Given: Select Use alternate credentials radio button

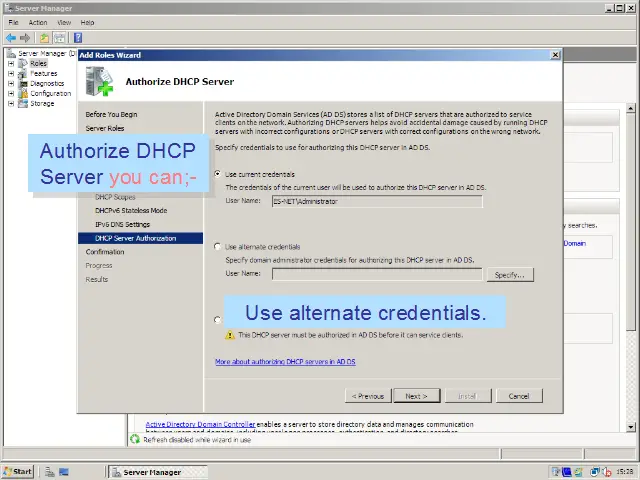Looking at the screenshot, I should [x=218, y=247].
